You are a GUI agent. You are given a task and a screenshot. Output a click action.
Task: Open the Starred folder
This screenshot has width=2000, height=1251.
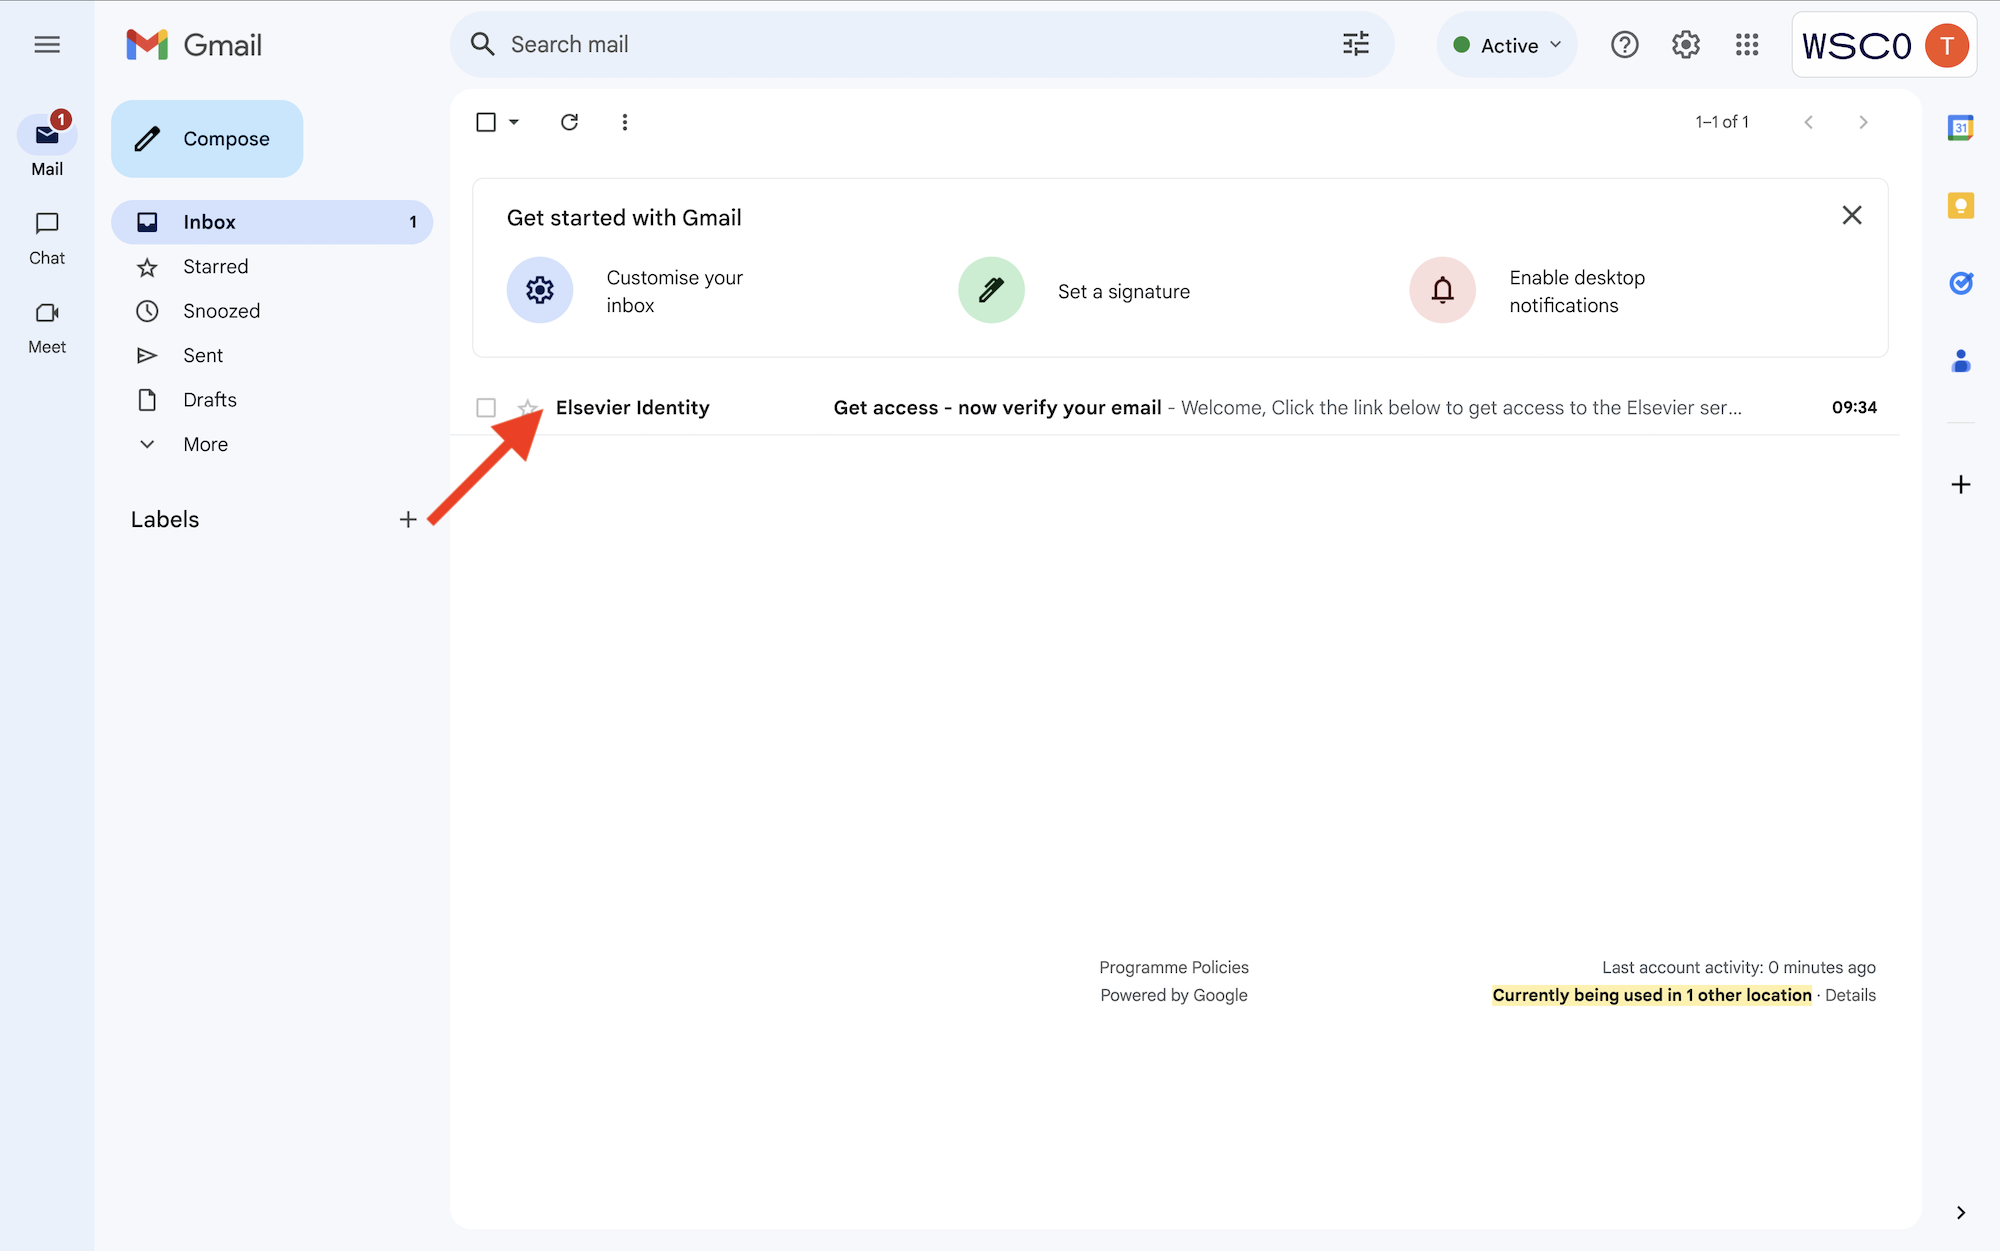[215, 267]
